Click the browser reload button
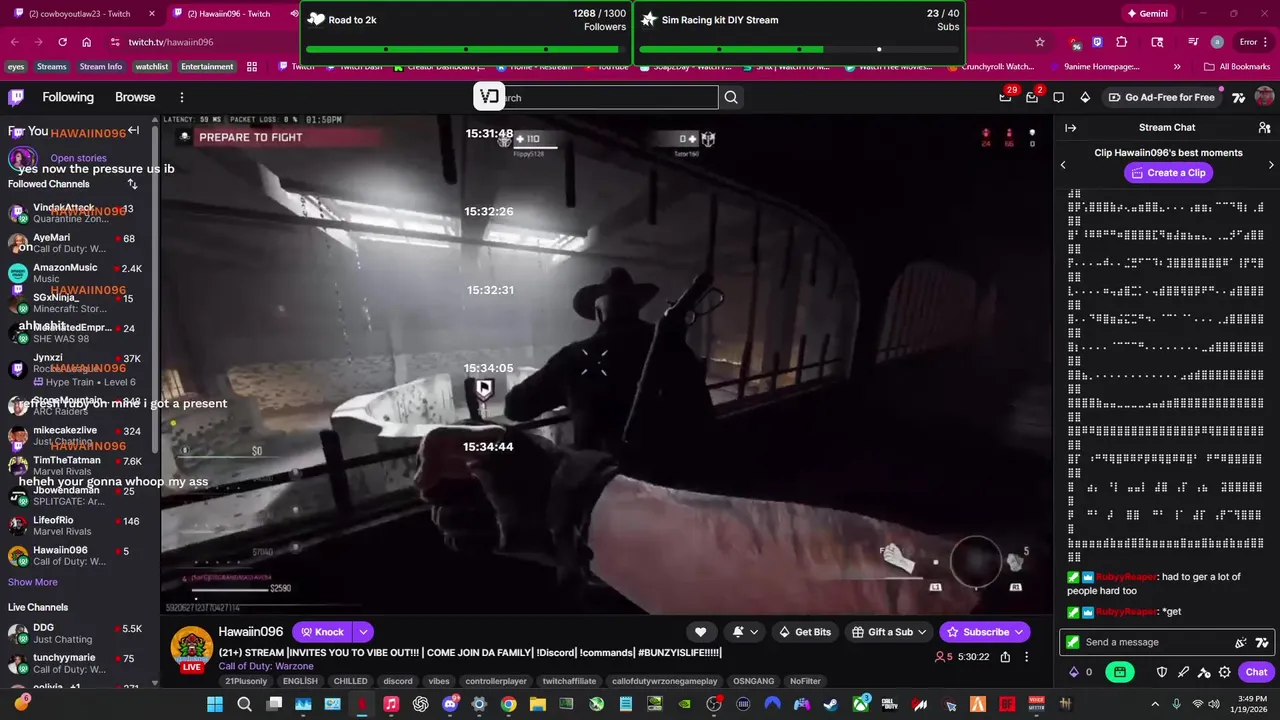1280x720 pixels. (62, 42)
